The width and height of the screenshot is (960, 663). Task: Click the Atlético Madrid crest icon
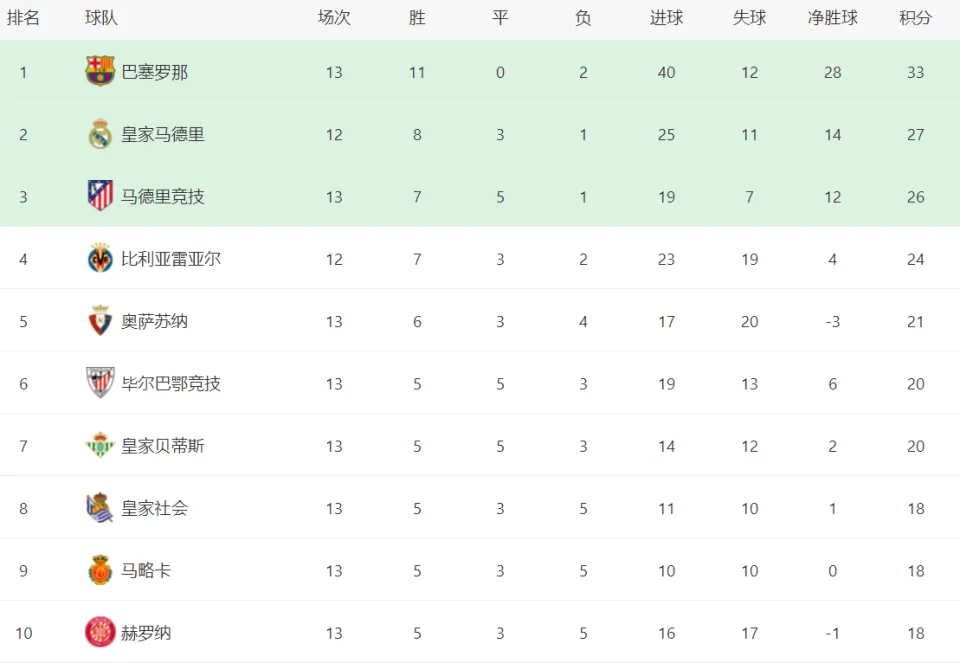(100, 196)
